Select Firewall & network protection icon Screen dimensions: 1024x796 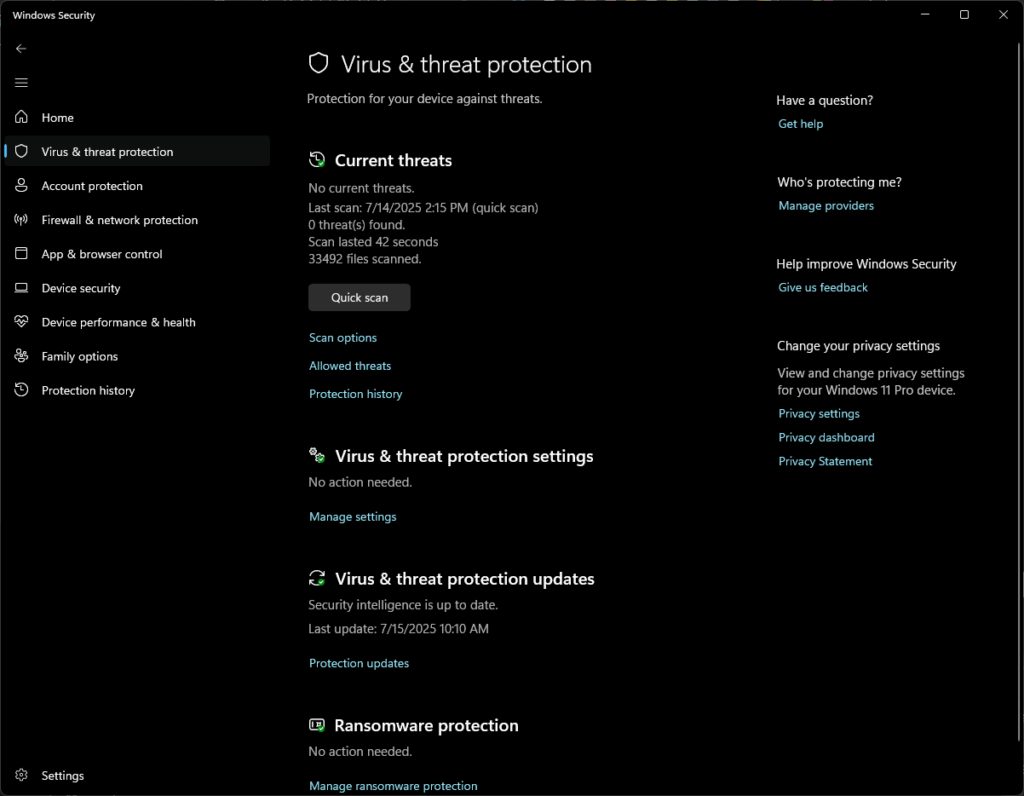[21, 219]
